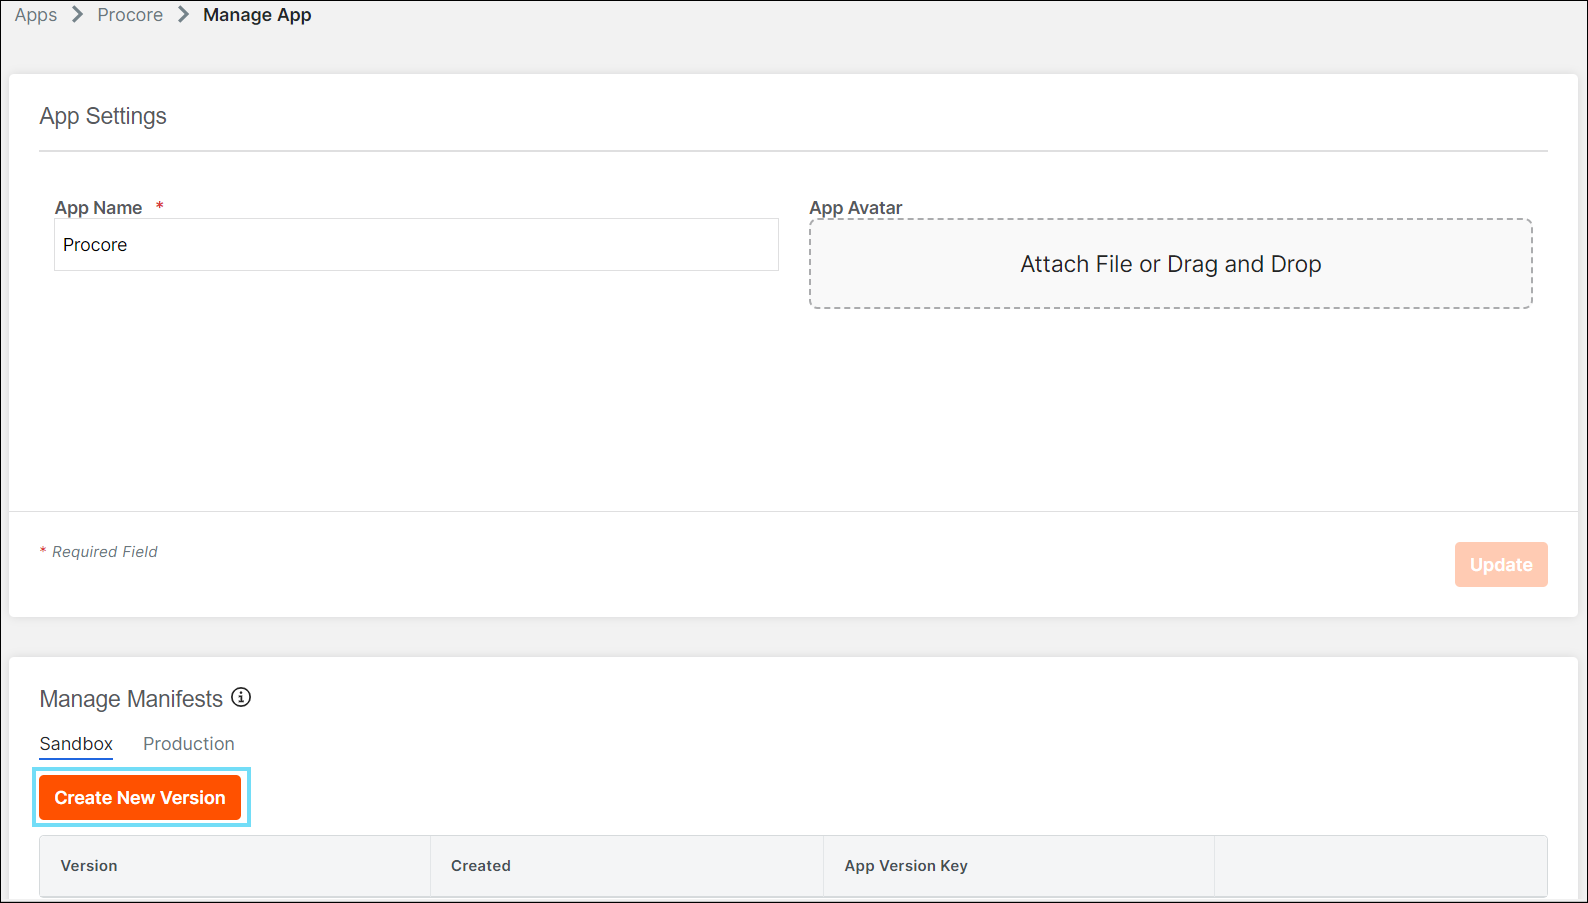Open the Attach File or Drag and Drop area

point(1170,264)
